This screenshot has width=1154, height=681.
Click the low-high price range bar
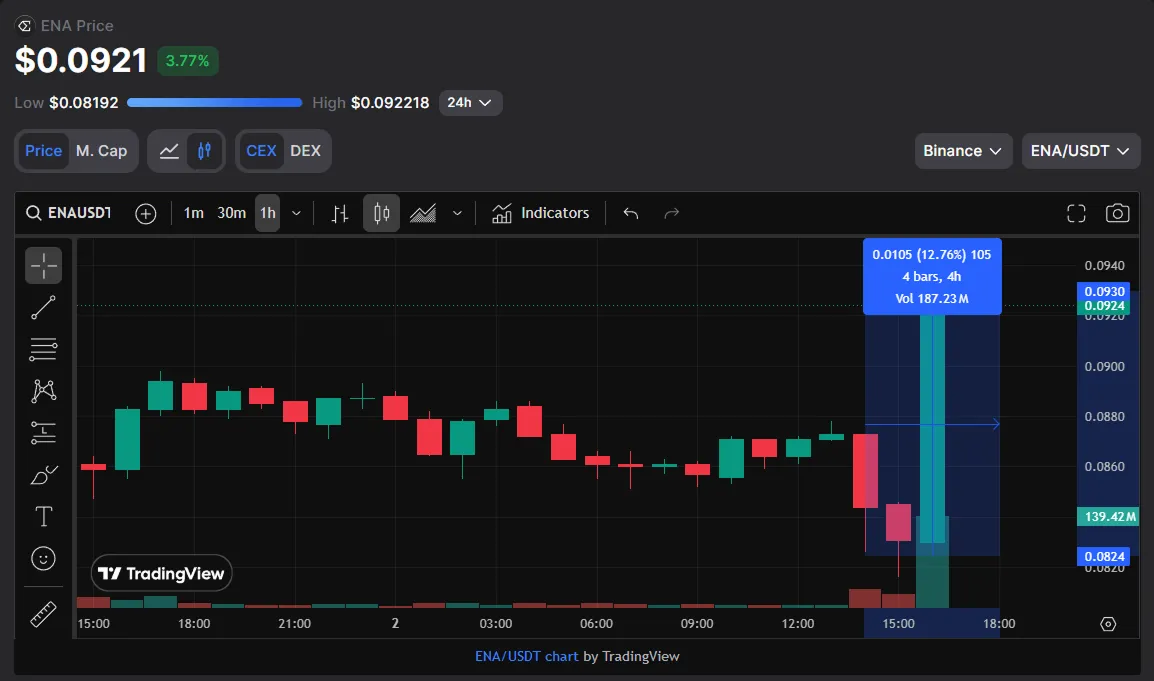point(215,102)
